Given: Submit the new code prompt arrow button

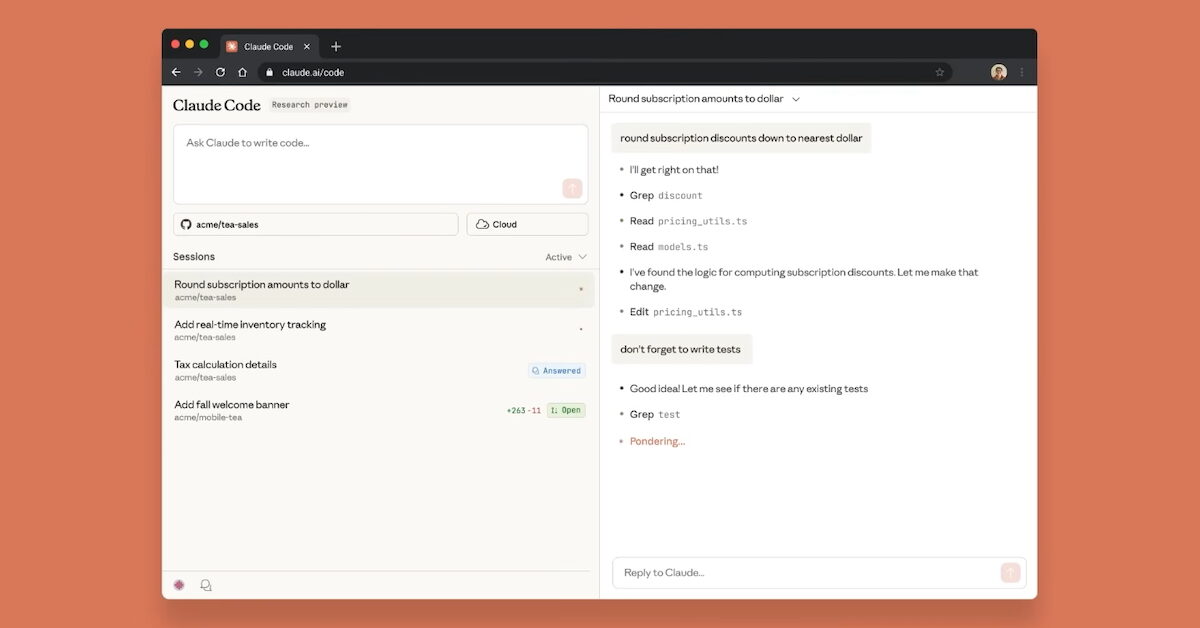Looking at the screenshot, I should (572, 188).
